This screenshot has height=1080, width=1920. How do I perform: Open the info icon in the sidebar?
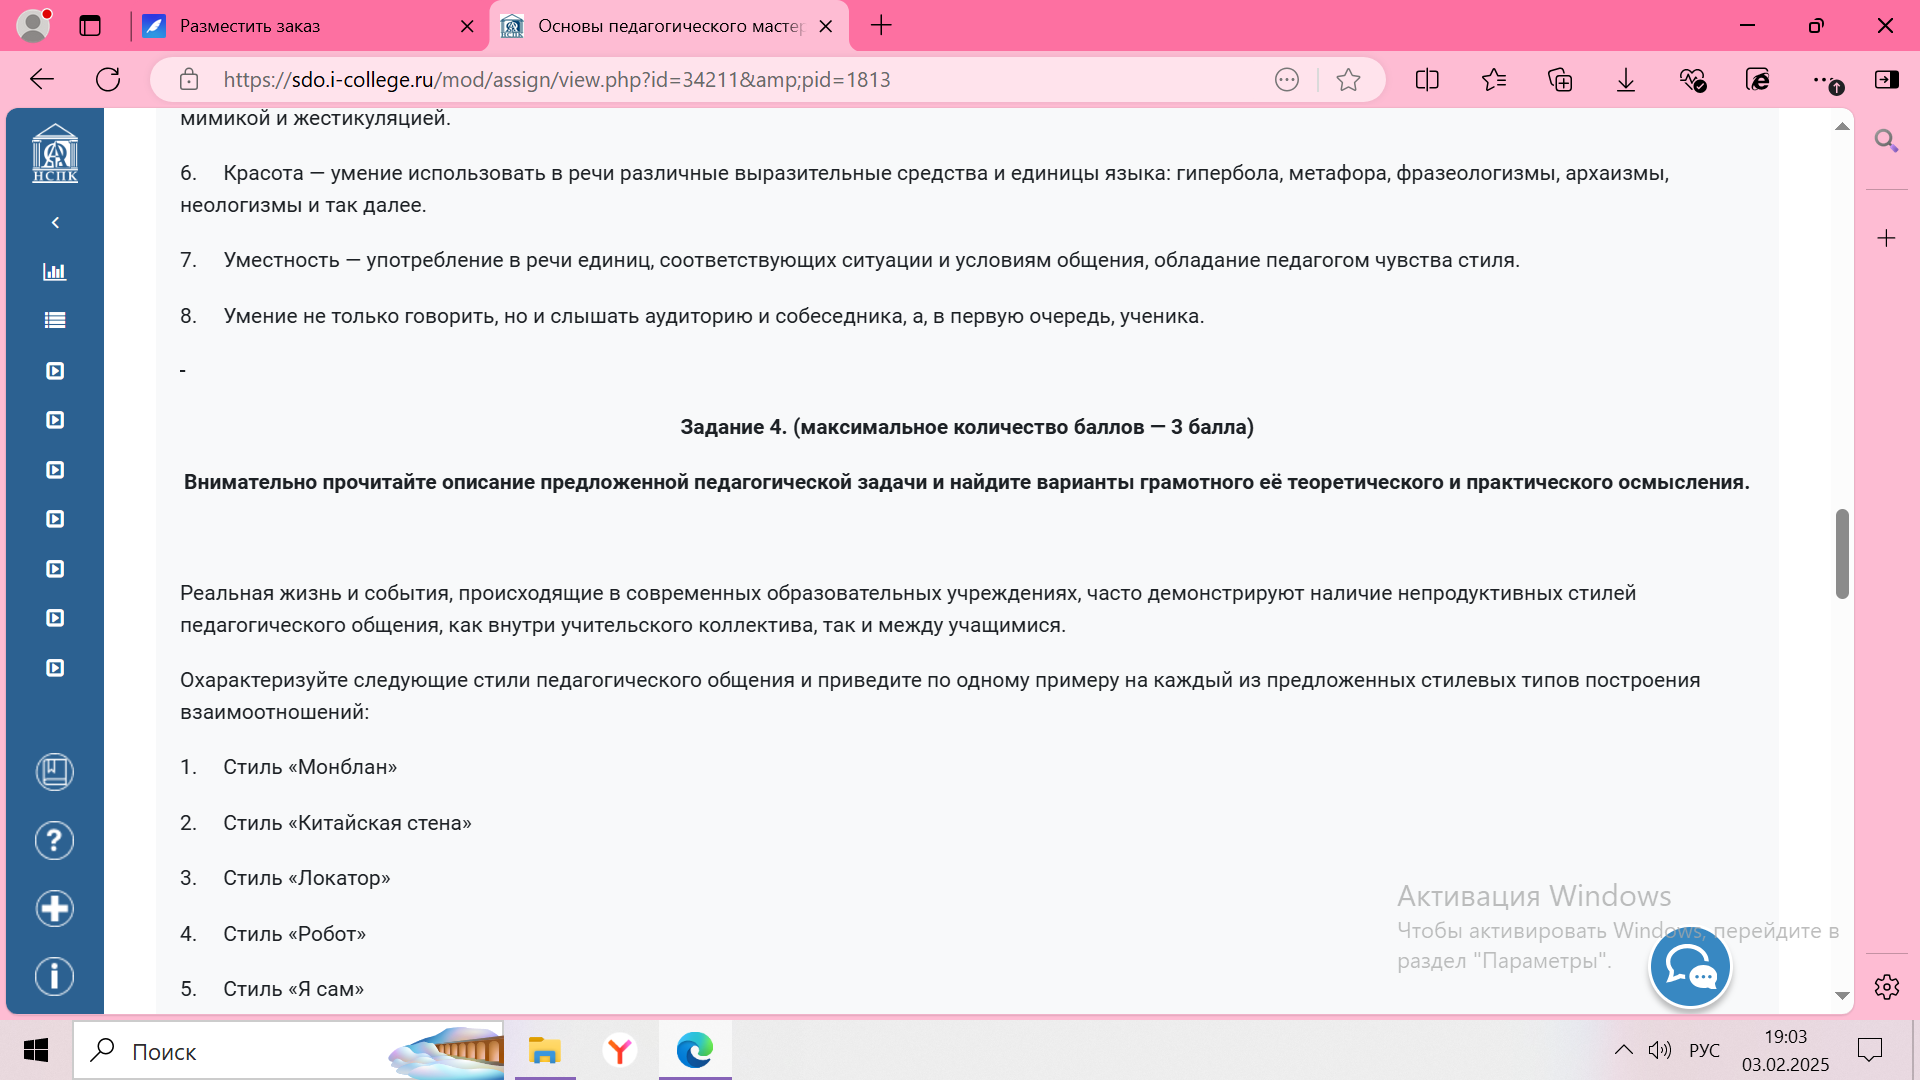click(x=55, y=976)
